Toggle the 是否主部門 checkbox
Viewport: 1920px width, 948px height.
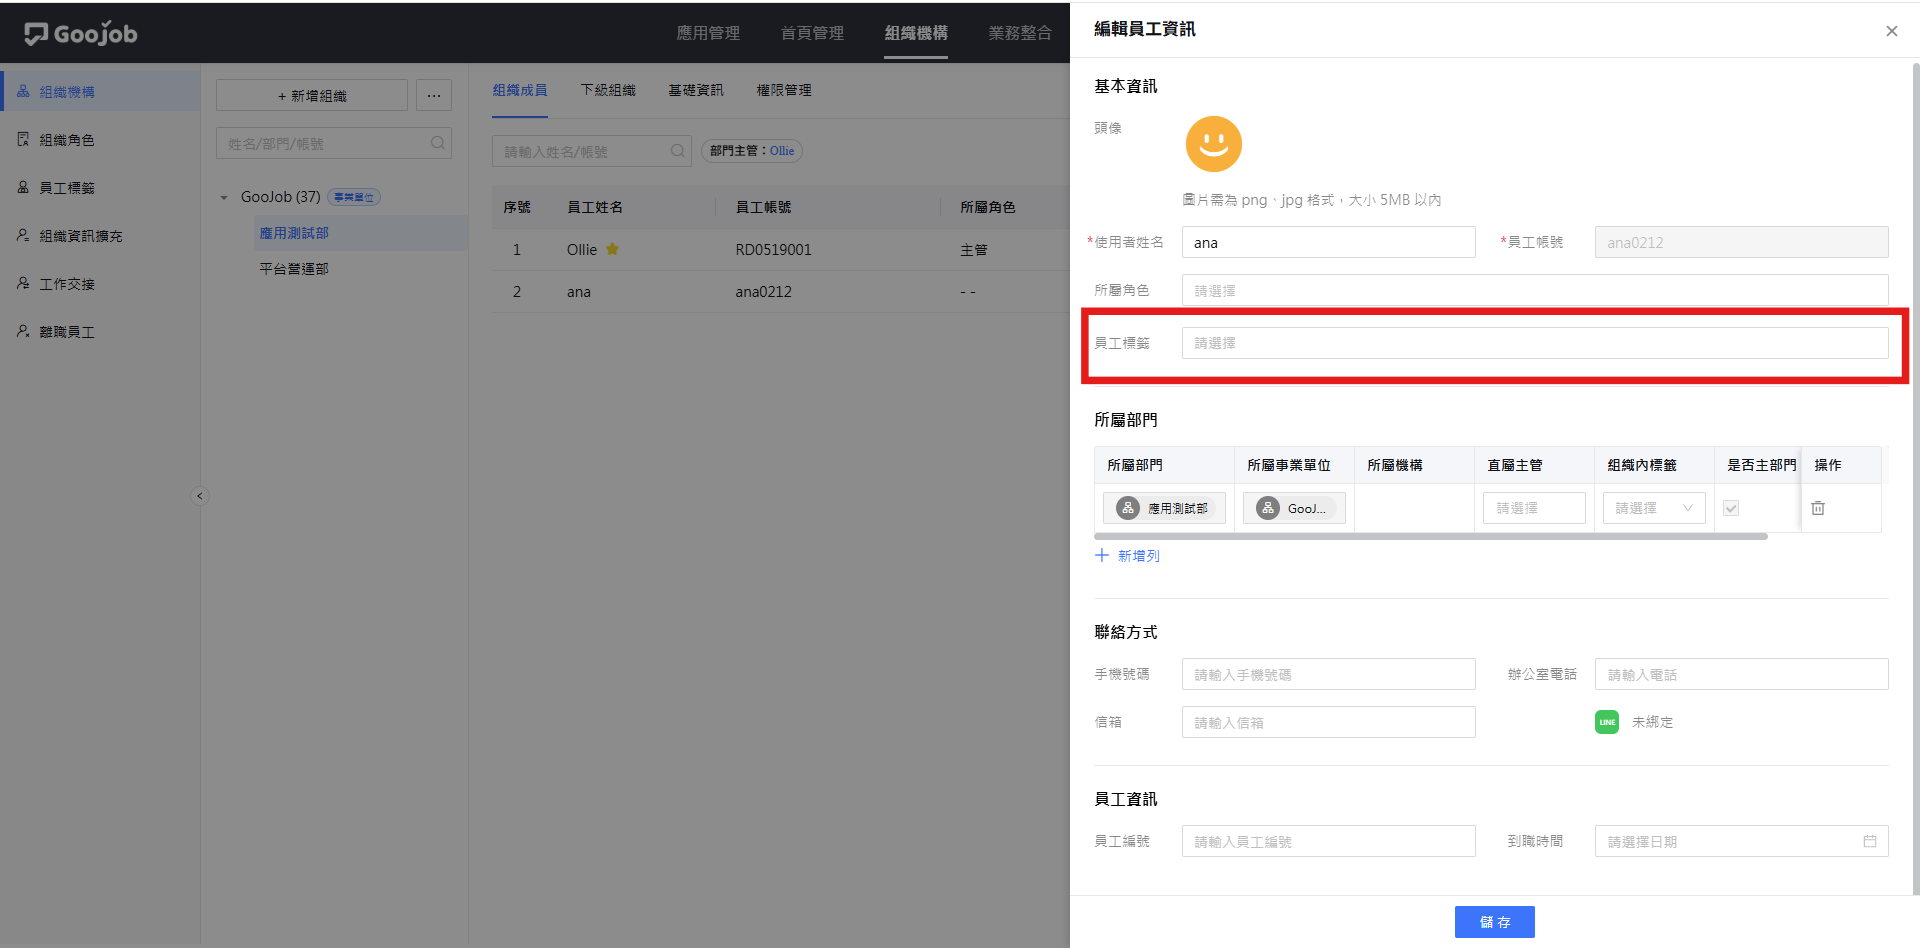point(1731,508)
